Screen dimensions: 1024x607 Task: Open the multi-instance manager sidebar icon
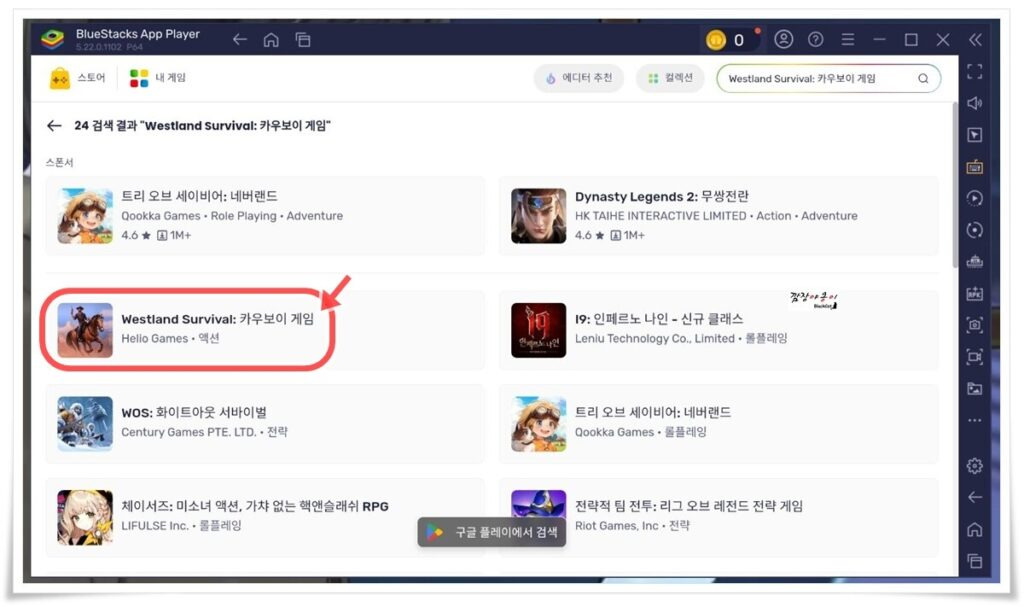[x=974, y=262]
